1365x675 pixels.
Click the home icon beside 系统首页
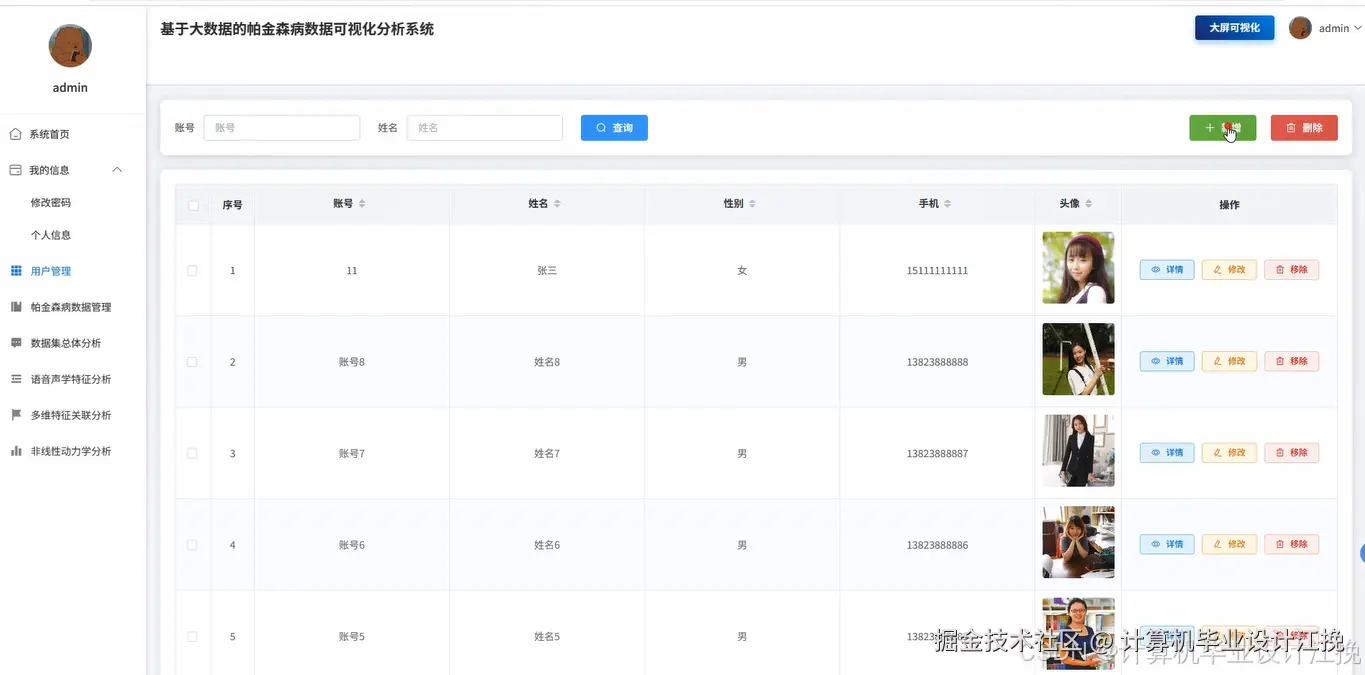(15, 134)
